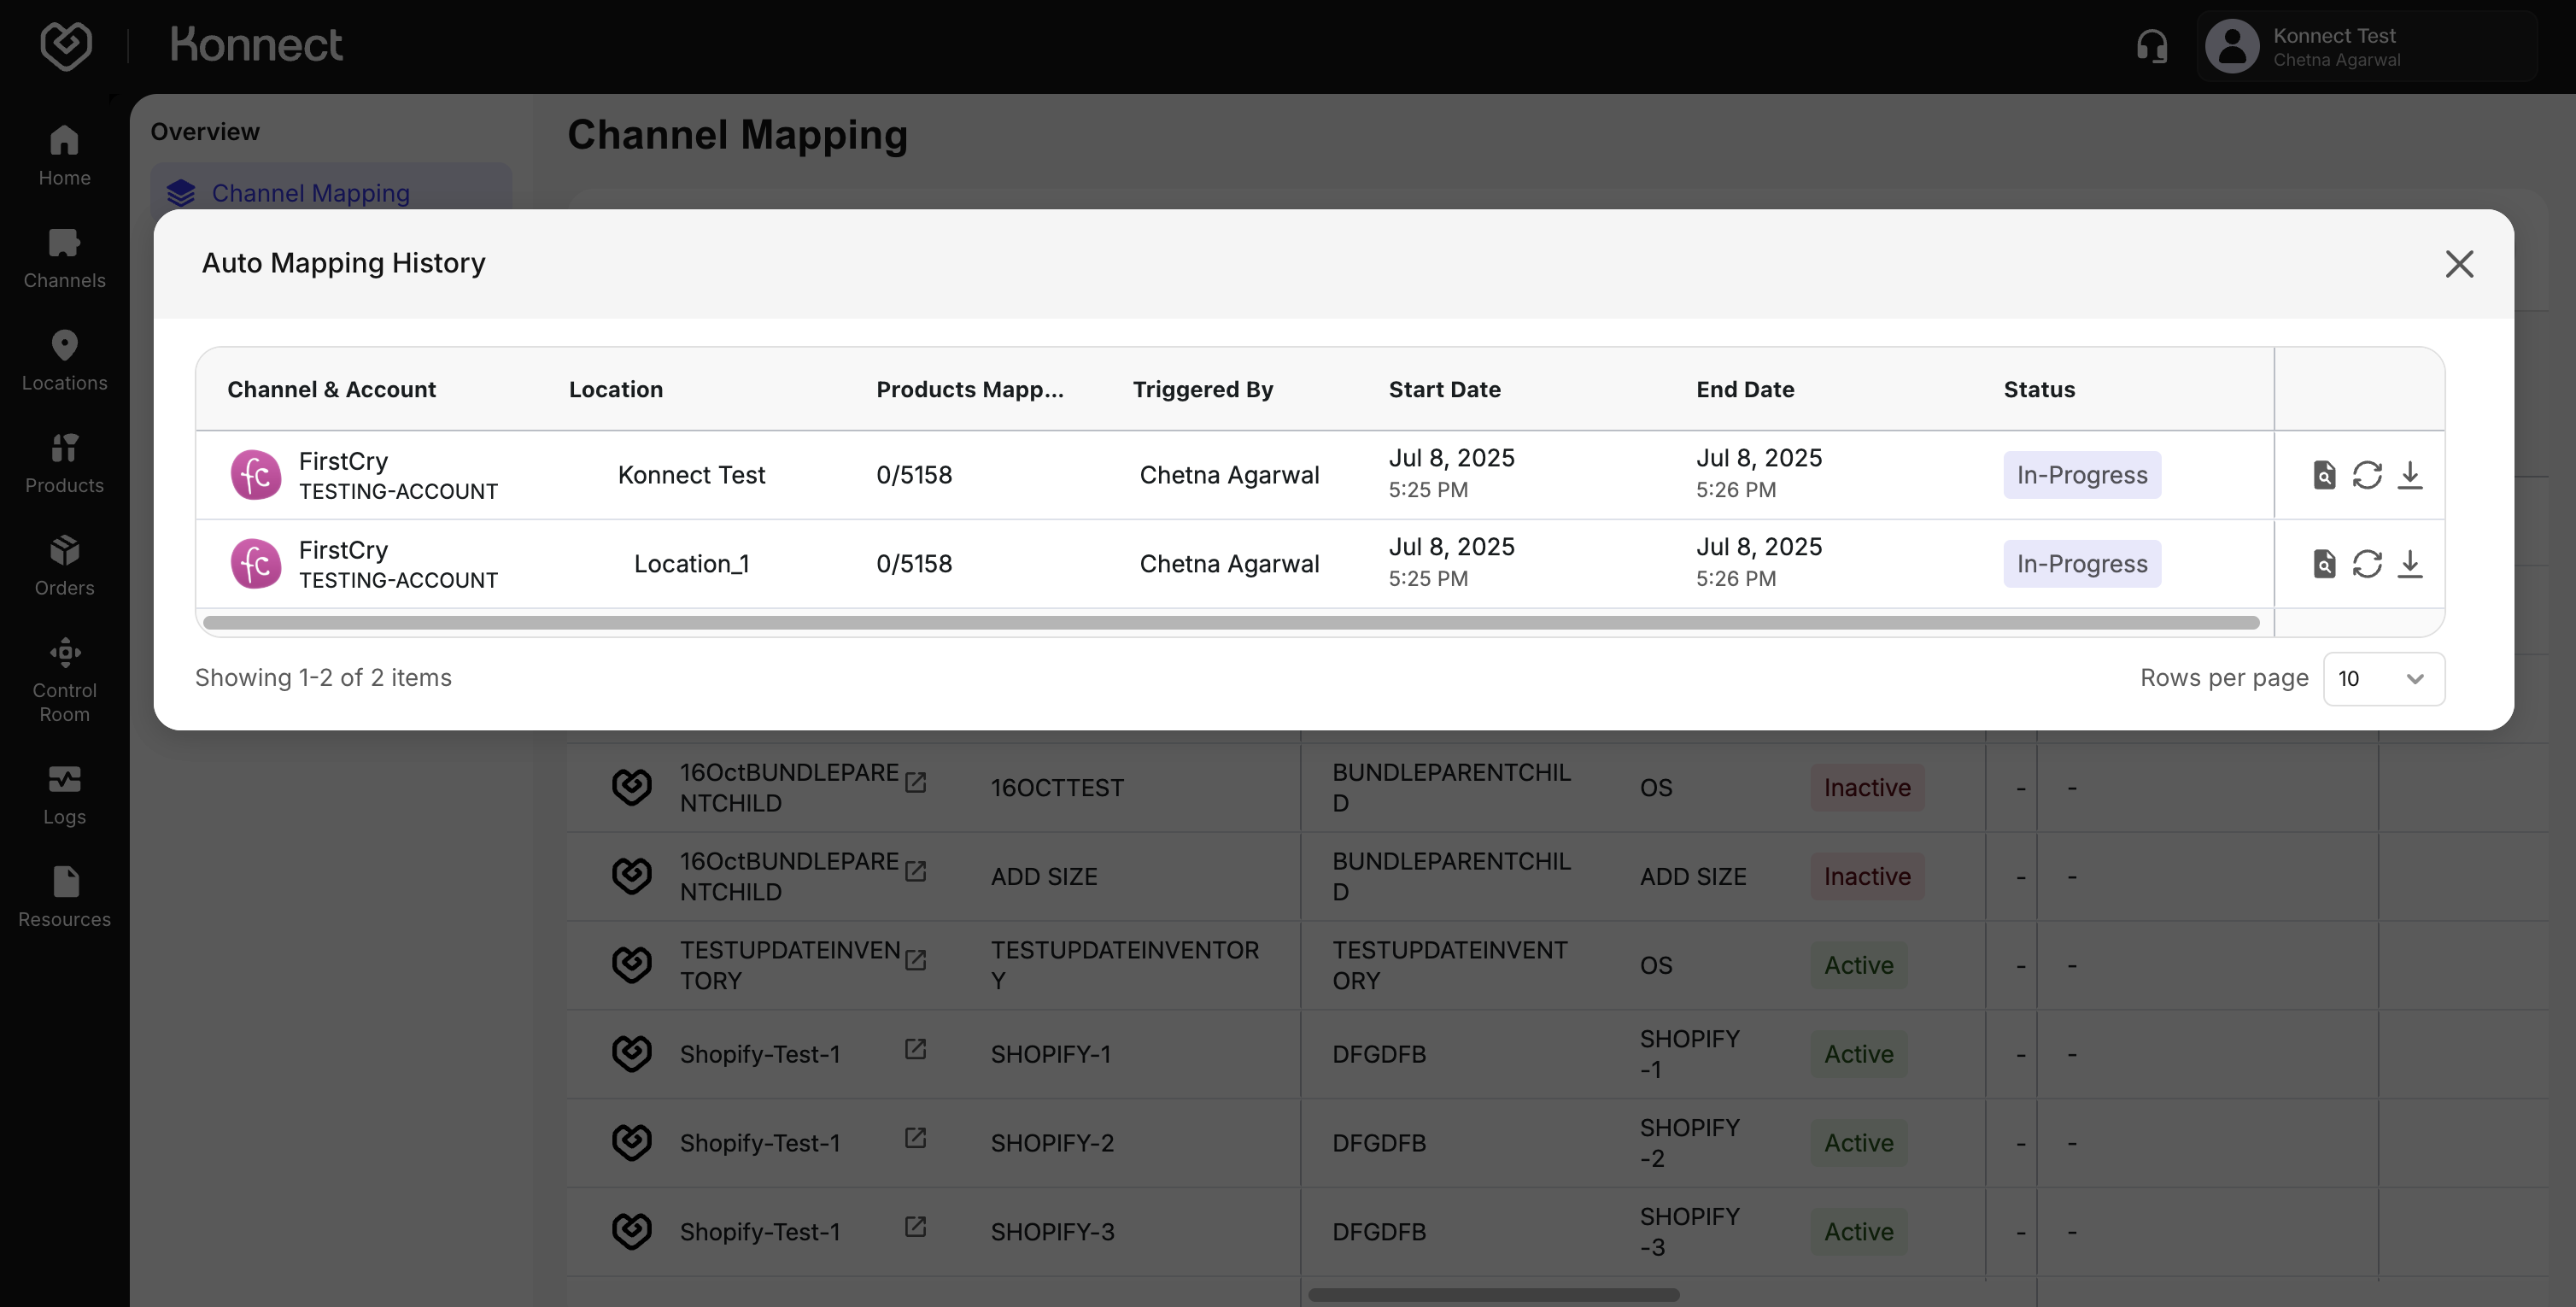Open Channels in sidebar

[x=64, y=259]
